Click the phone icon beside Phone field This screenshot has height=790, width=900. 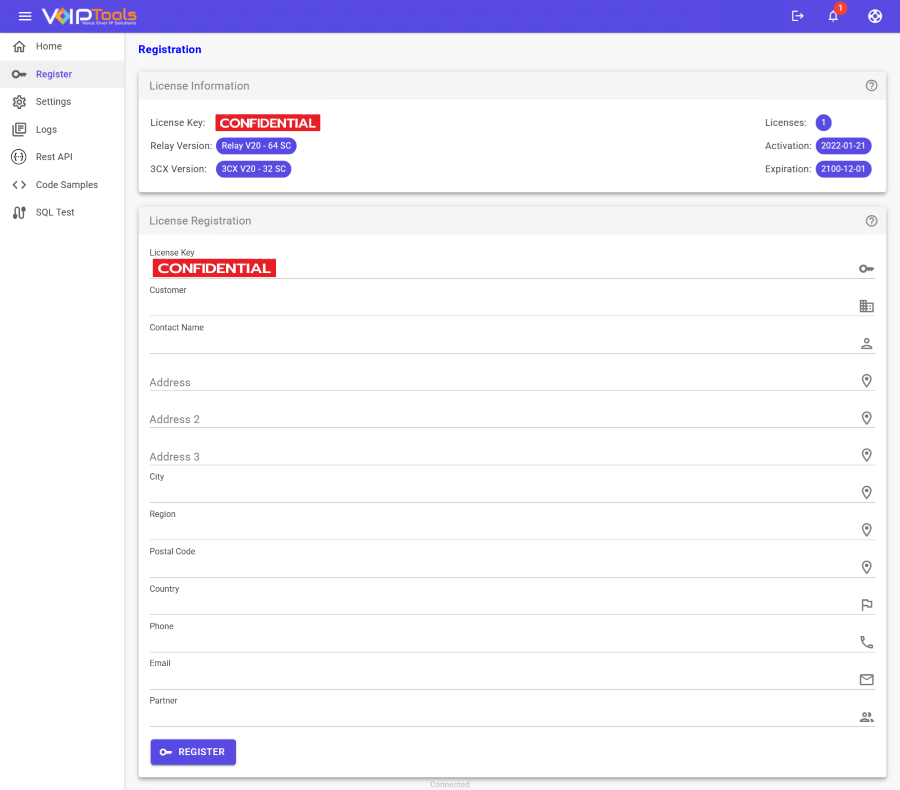[x=866, y=642]
